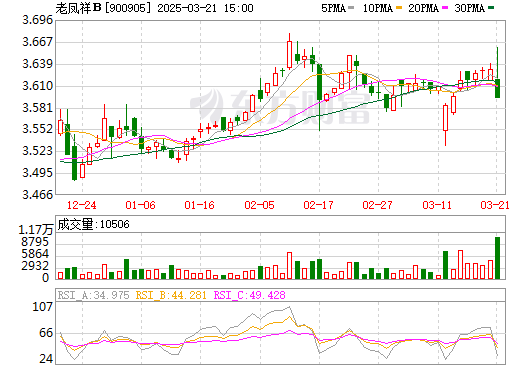Click the 3.552 price axis label
Viewport: 520px width, 365px height.
pyautogui.click(x=37, y=129)
